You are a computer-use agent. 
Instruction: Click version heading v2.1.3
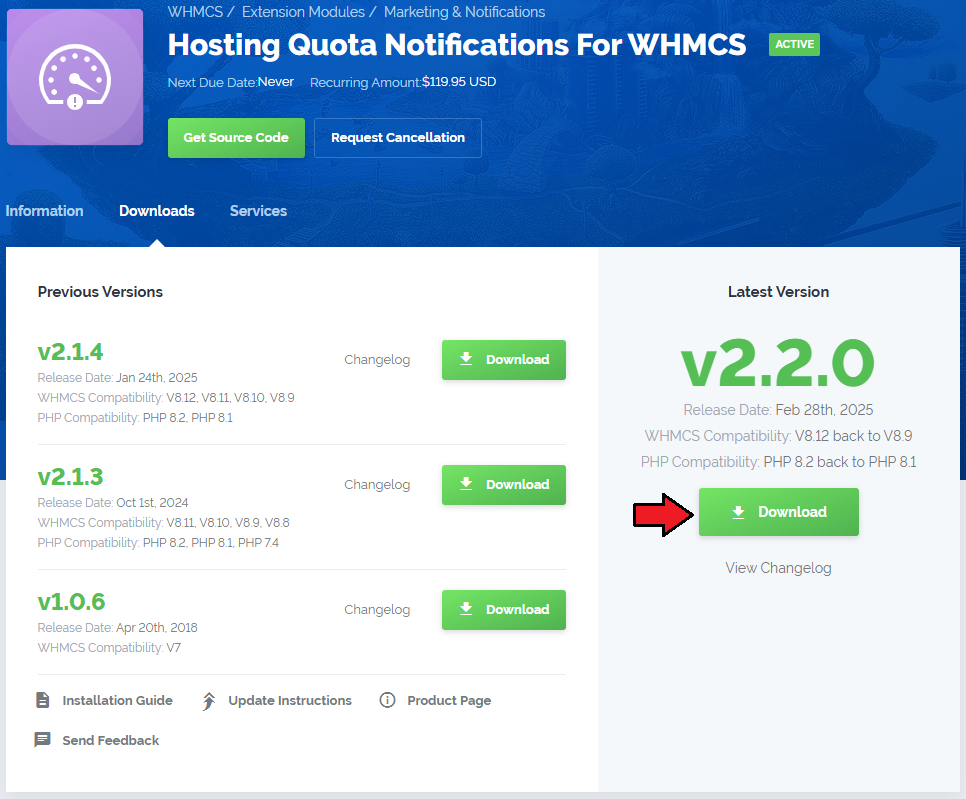[70, 477]
